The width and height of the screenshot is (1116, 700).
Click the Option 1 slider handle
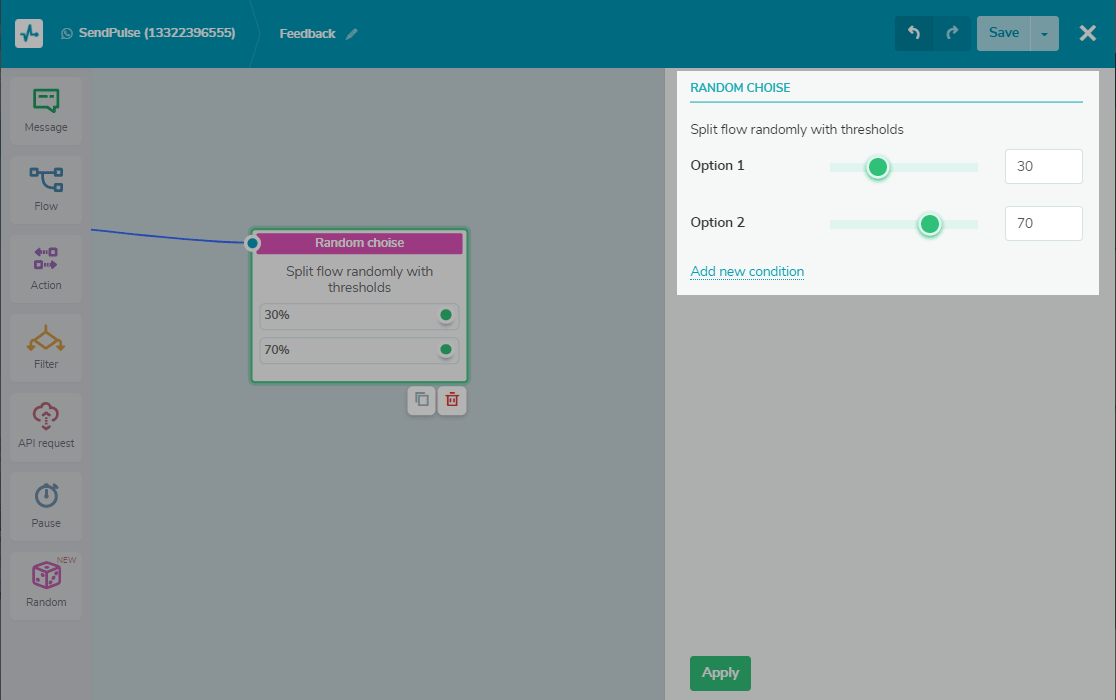(877, 167)
